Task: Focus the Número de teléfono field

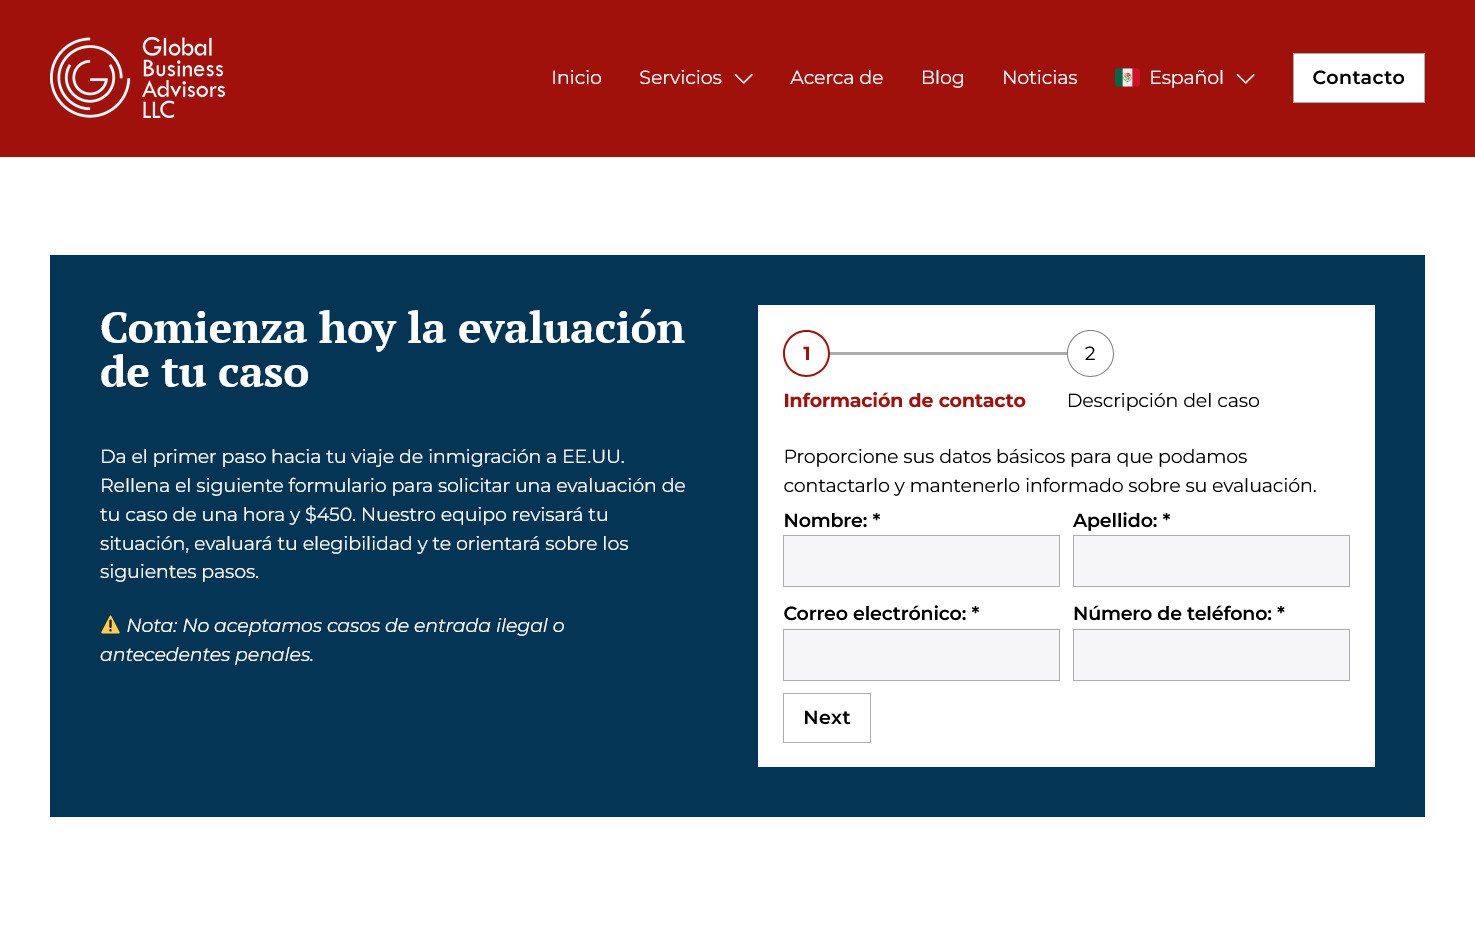Action: (x=1211, y=655)
